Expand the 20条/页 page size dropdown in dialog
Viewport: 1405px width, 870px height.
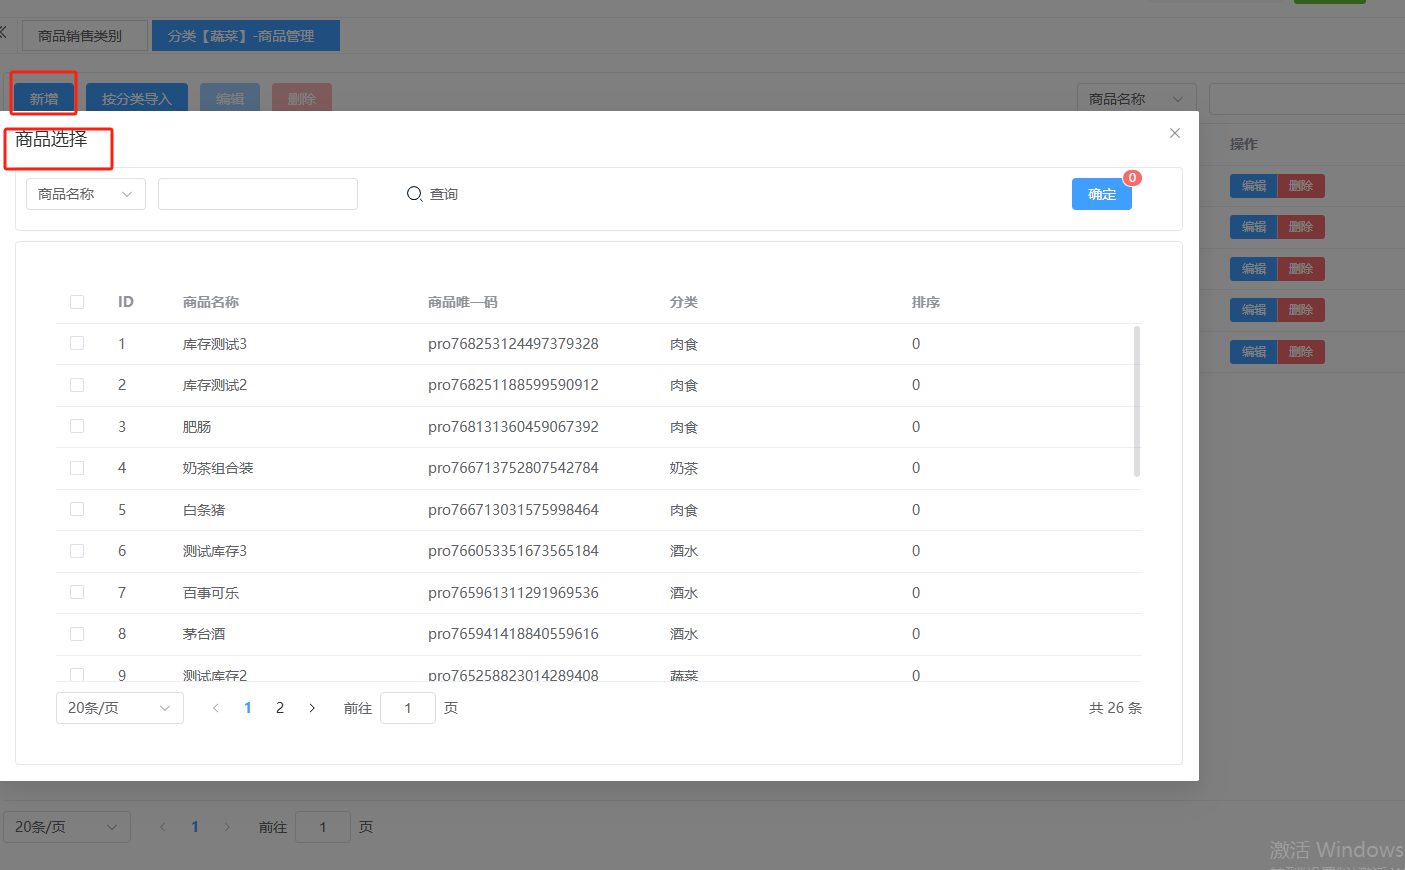[x=119, y=708]
